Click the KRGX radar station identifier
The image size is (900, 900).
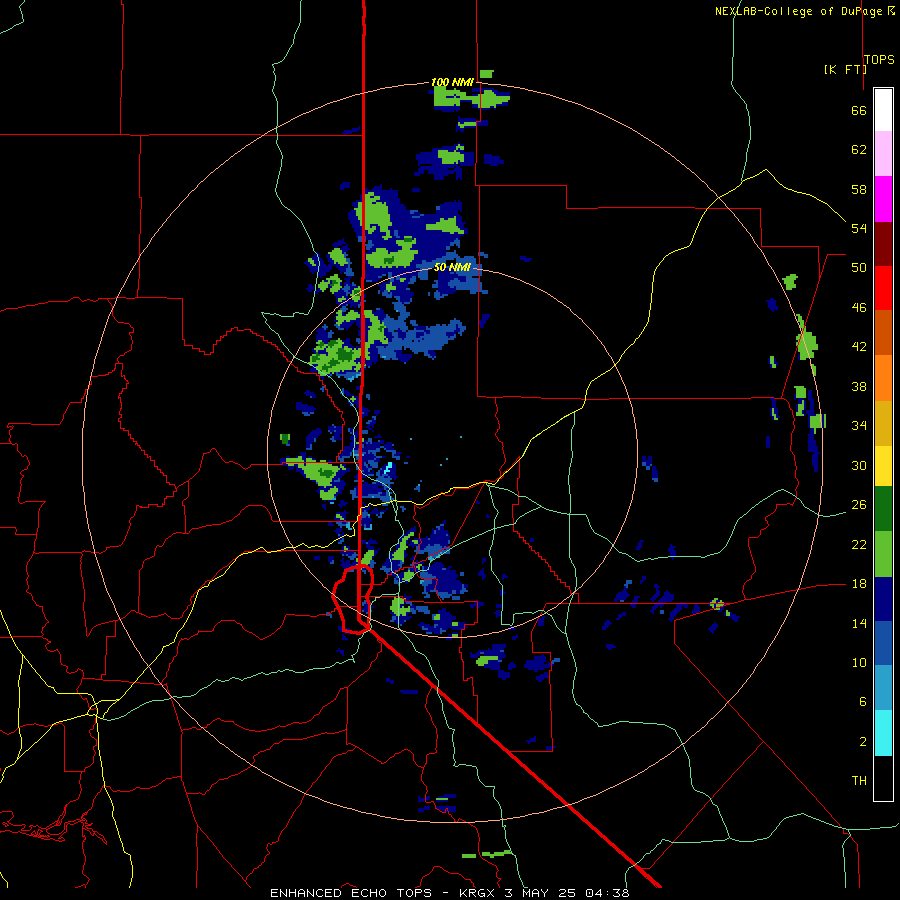[x=478, y=893]
